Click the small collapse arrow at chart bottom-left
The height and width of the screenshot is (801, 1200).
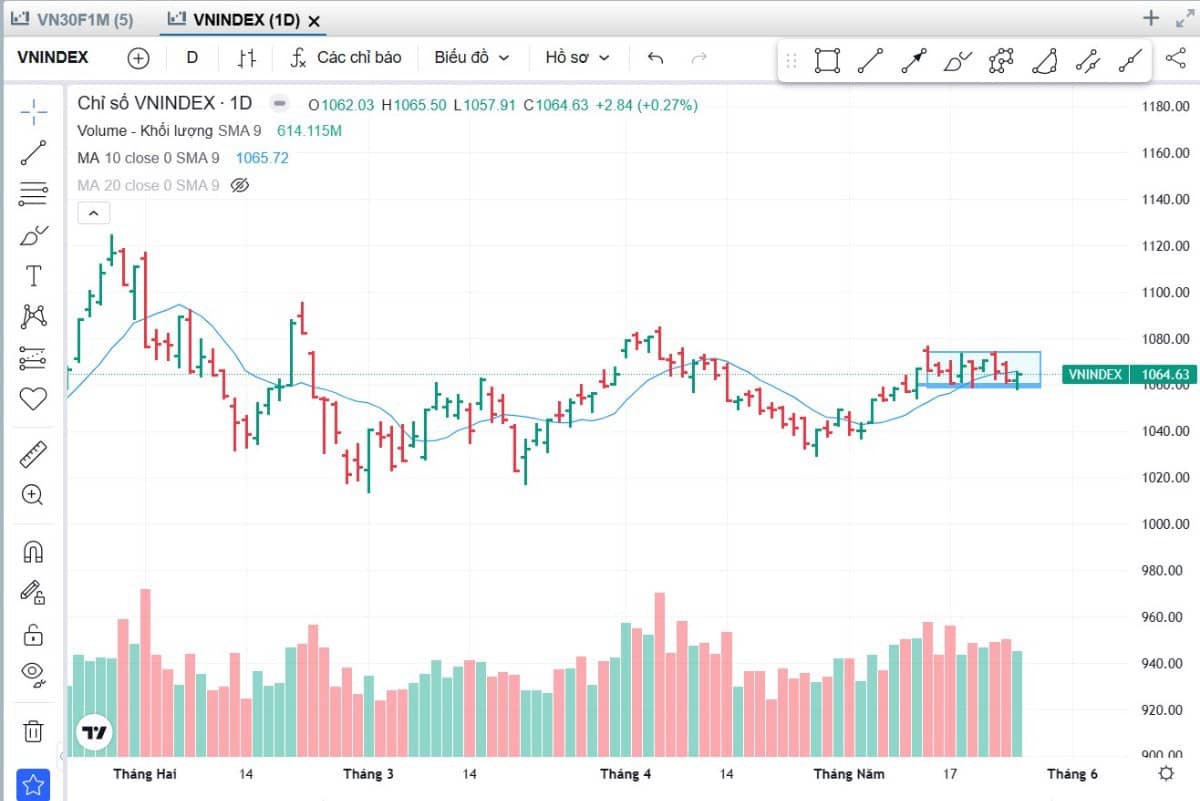click(x=61, y=757)
